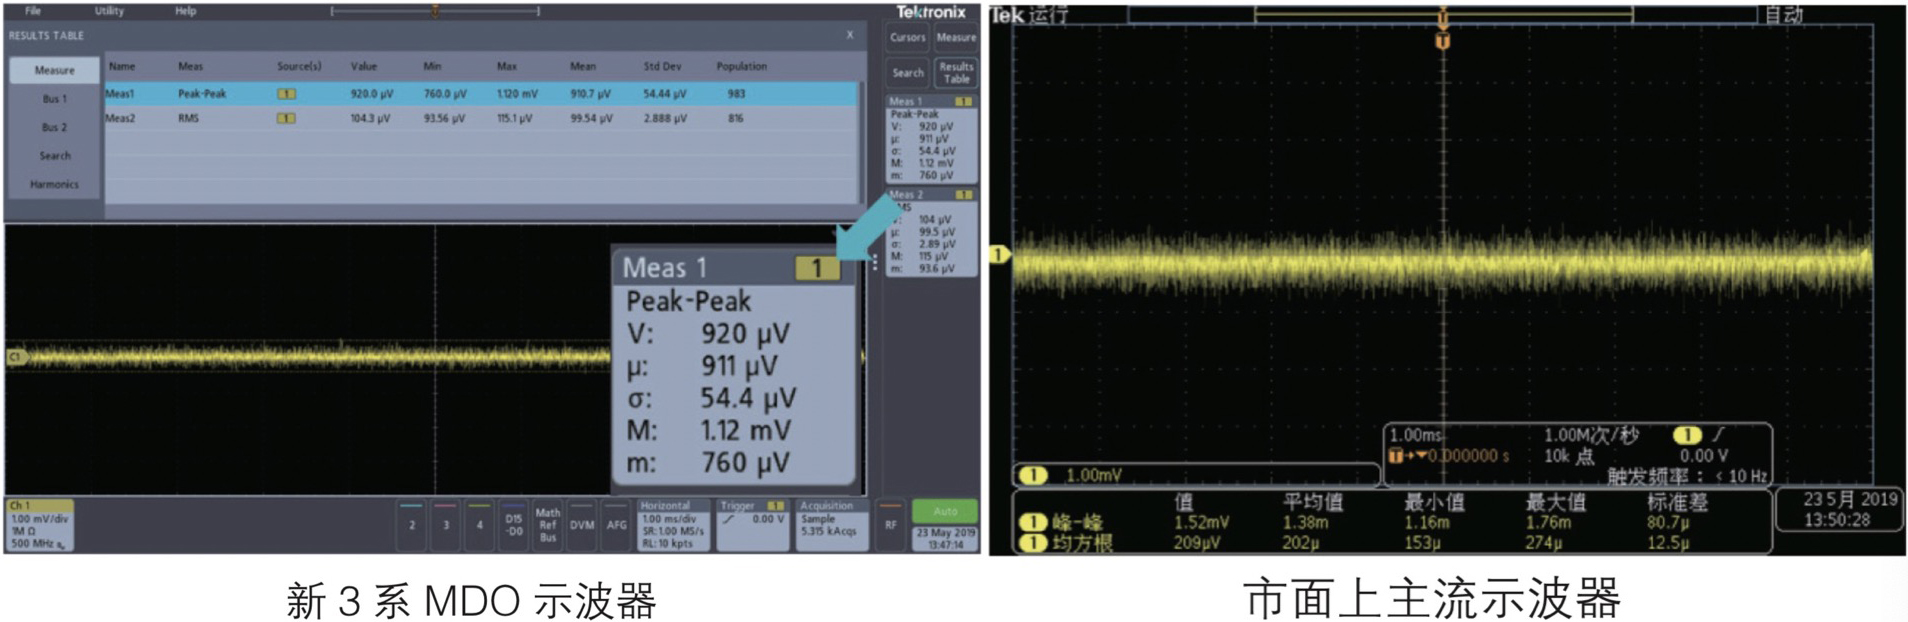Image resolution: width=1908 pixels, height=622 pixels.
Task: Click the trigger position marker on record view
Action: 435,11
